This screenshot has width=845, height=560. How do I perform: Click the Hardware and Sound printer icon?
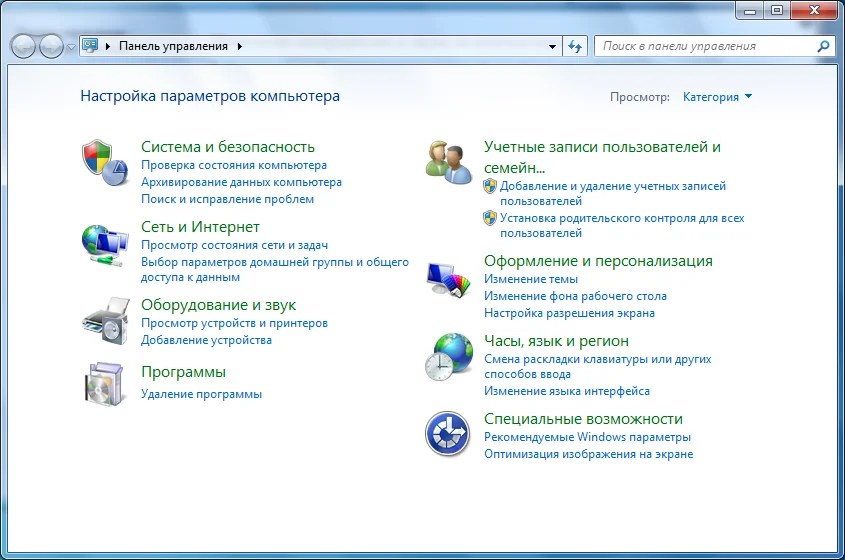pyautogui.click(x=106, y=321)
